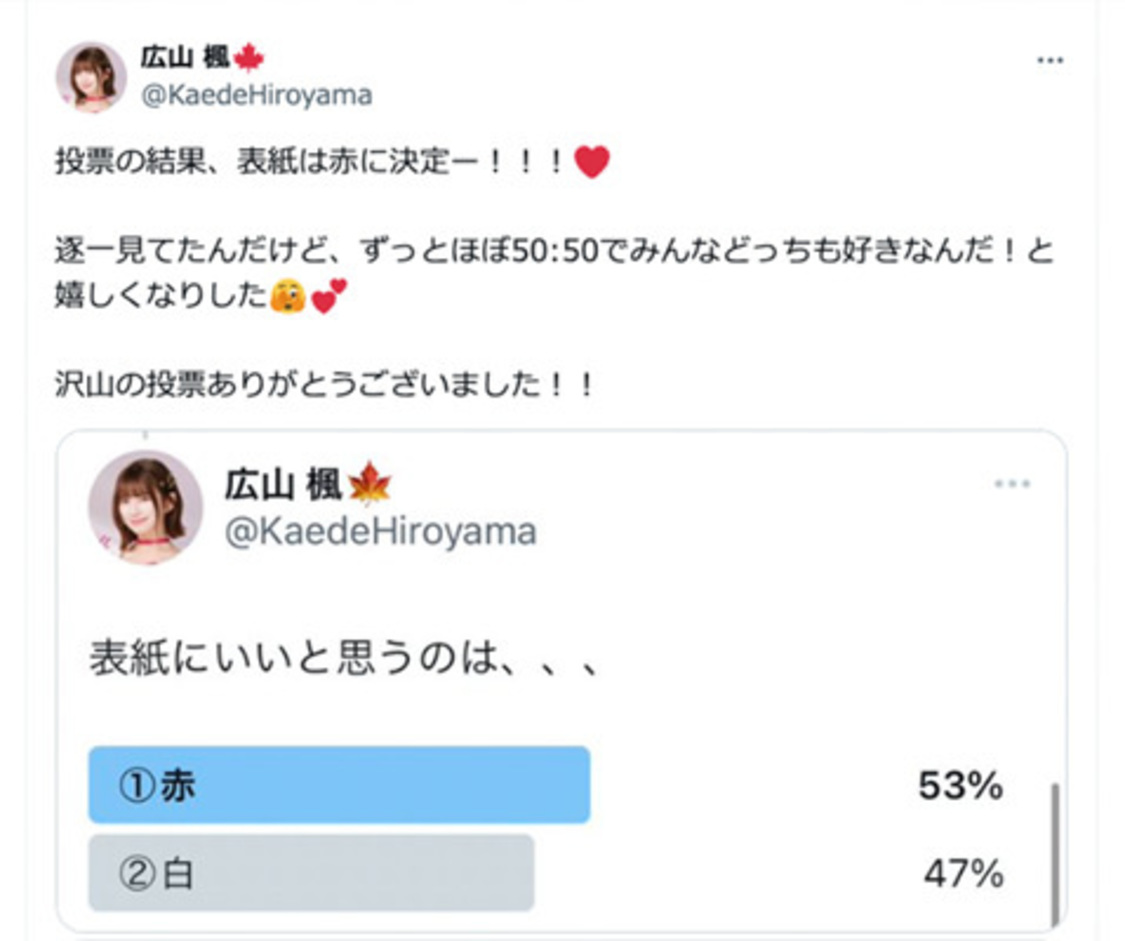Click the line 沢山の投票ありがとうございました

click(x=325, y=386)
